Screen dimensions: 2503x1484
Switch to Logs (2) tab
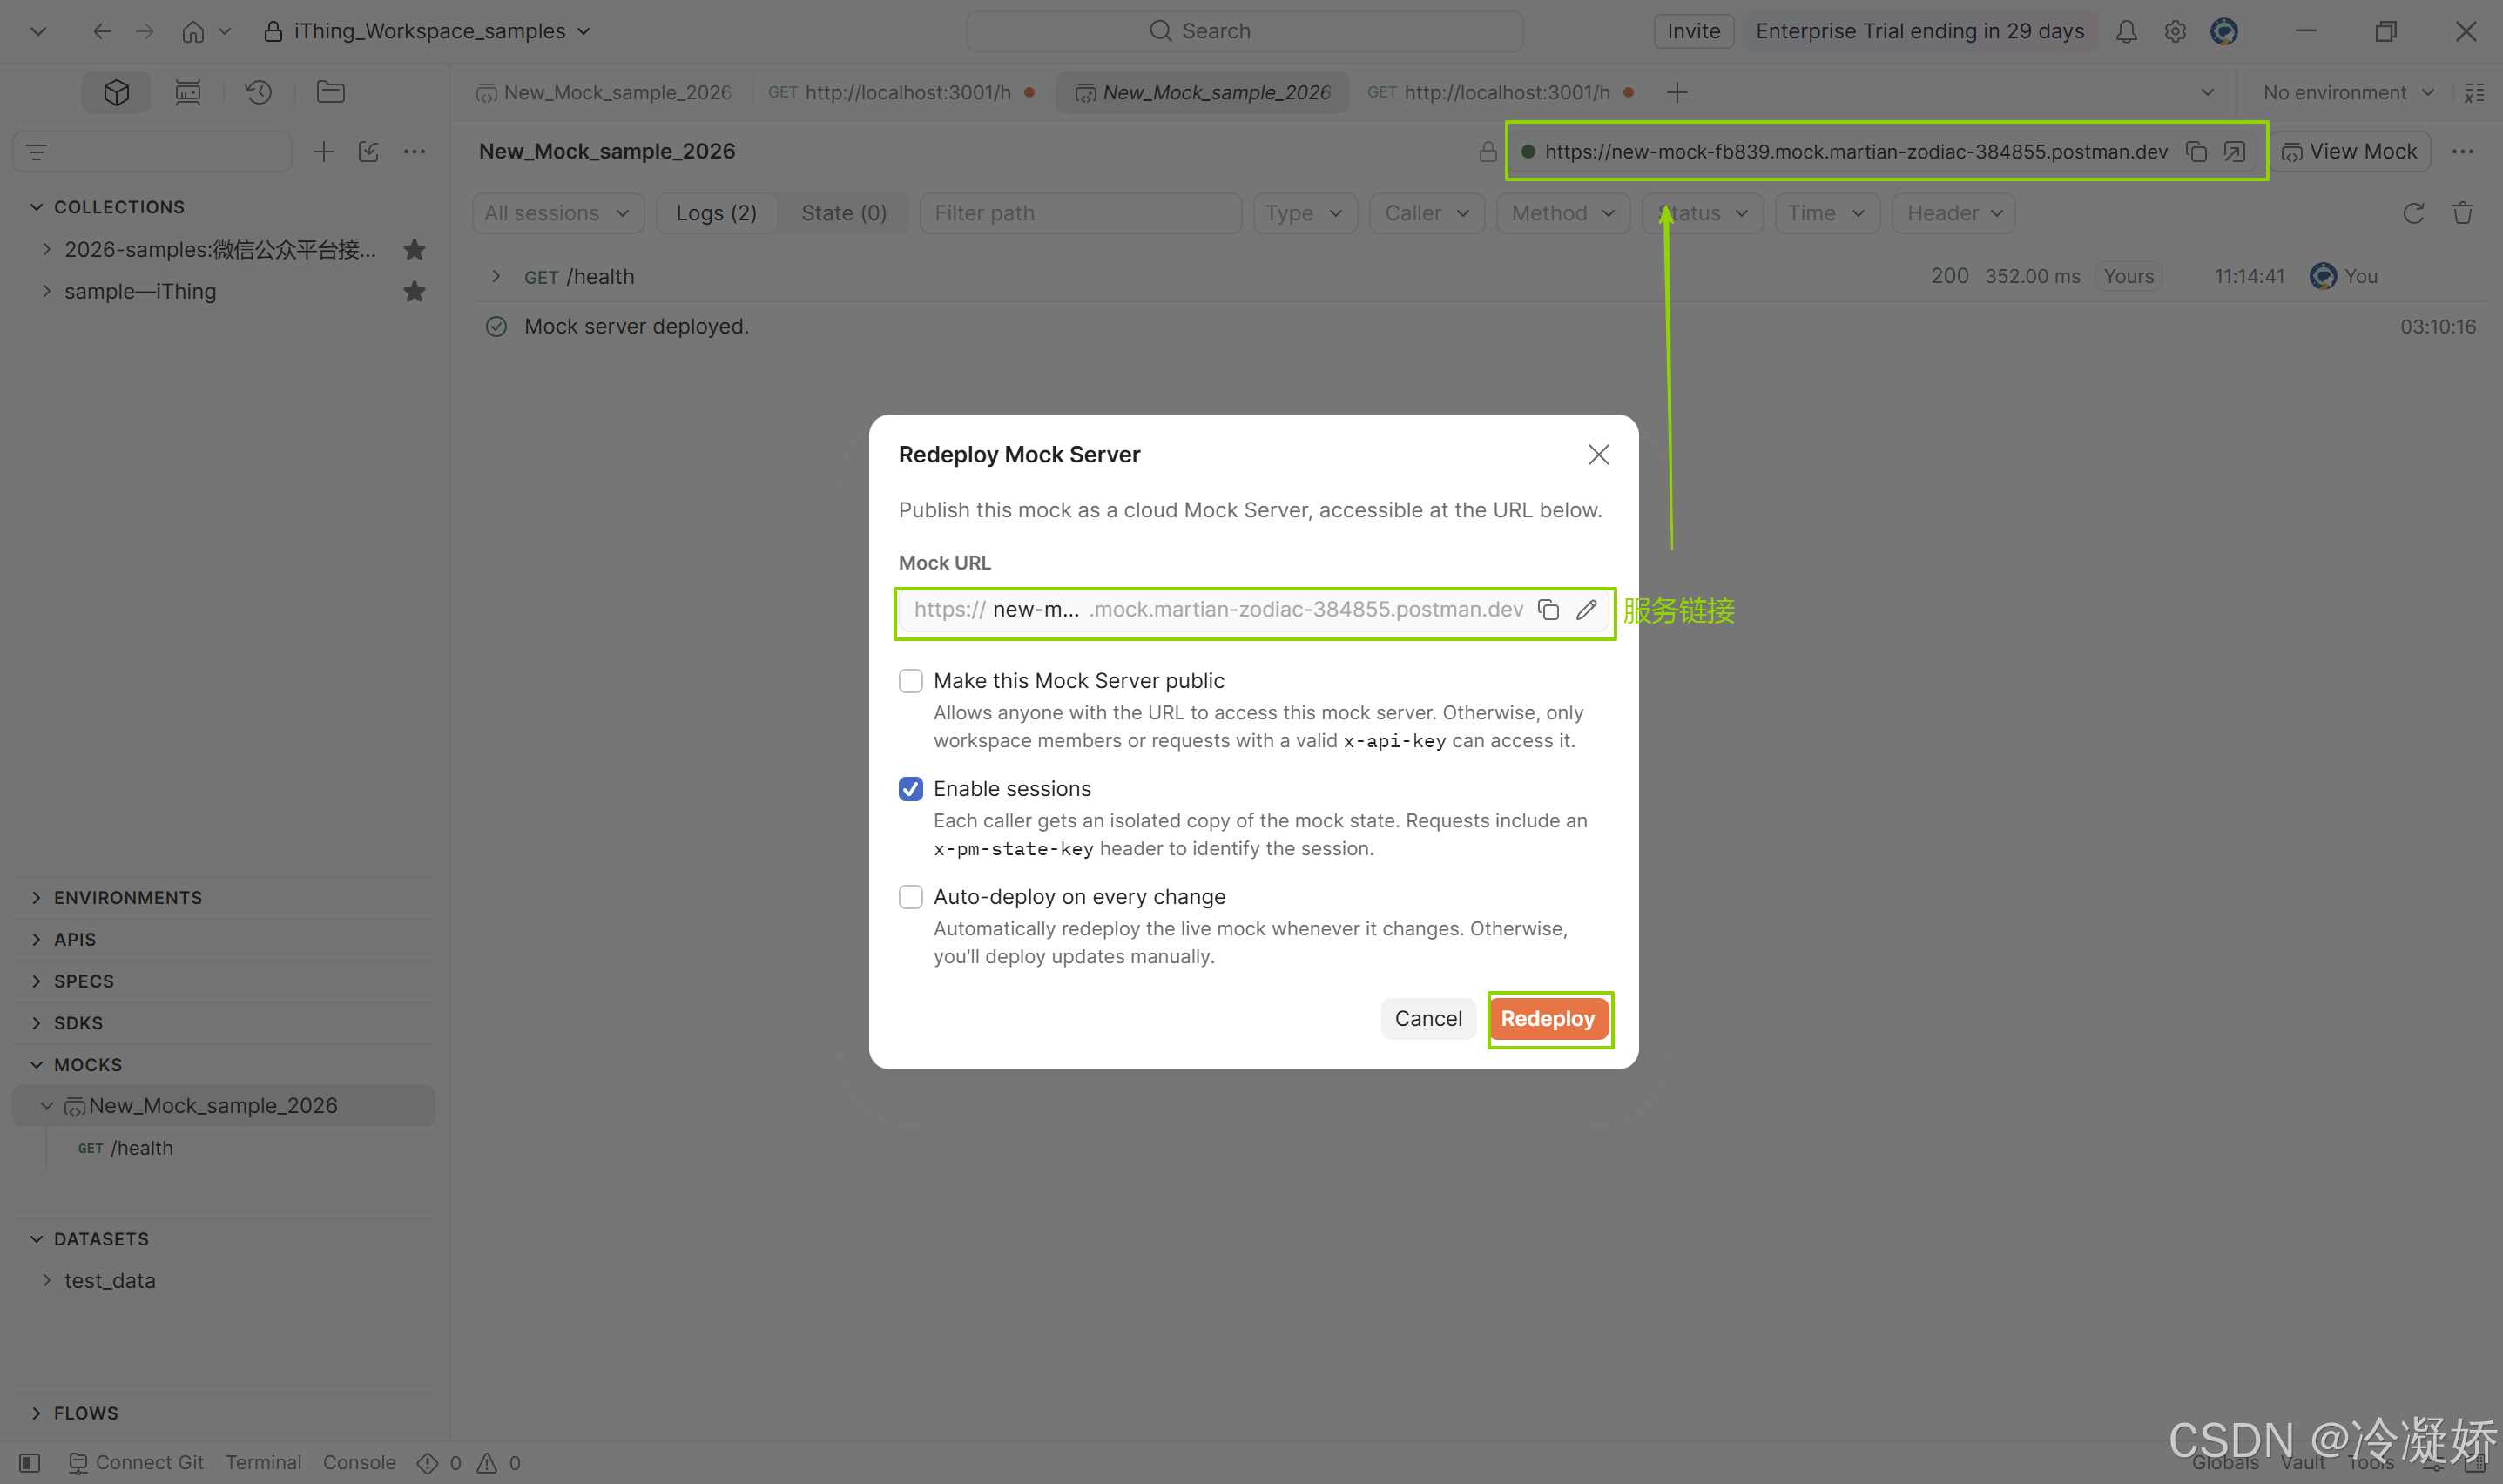click(716, 213)
